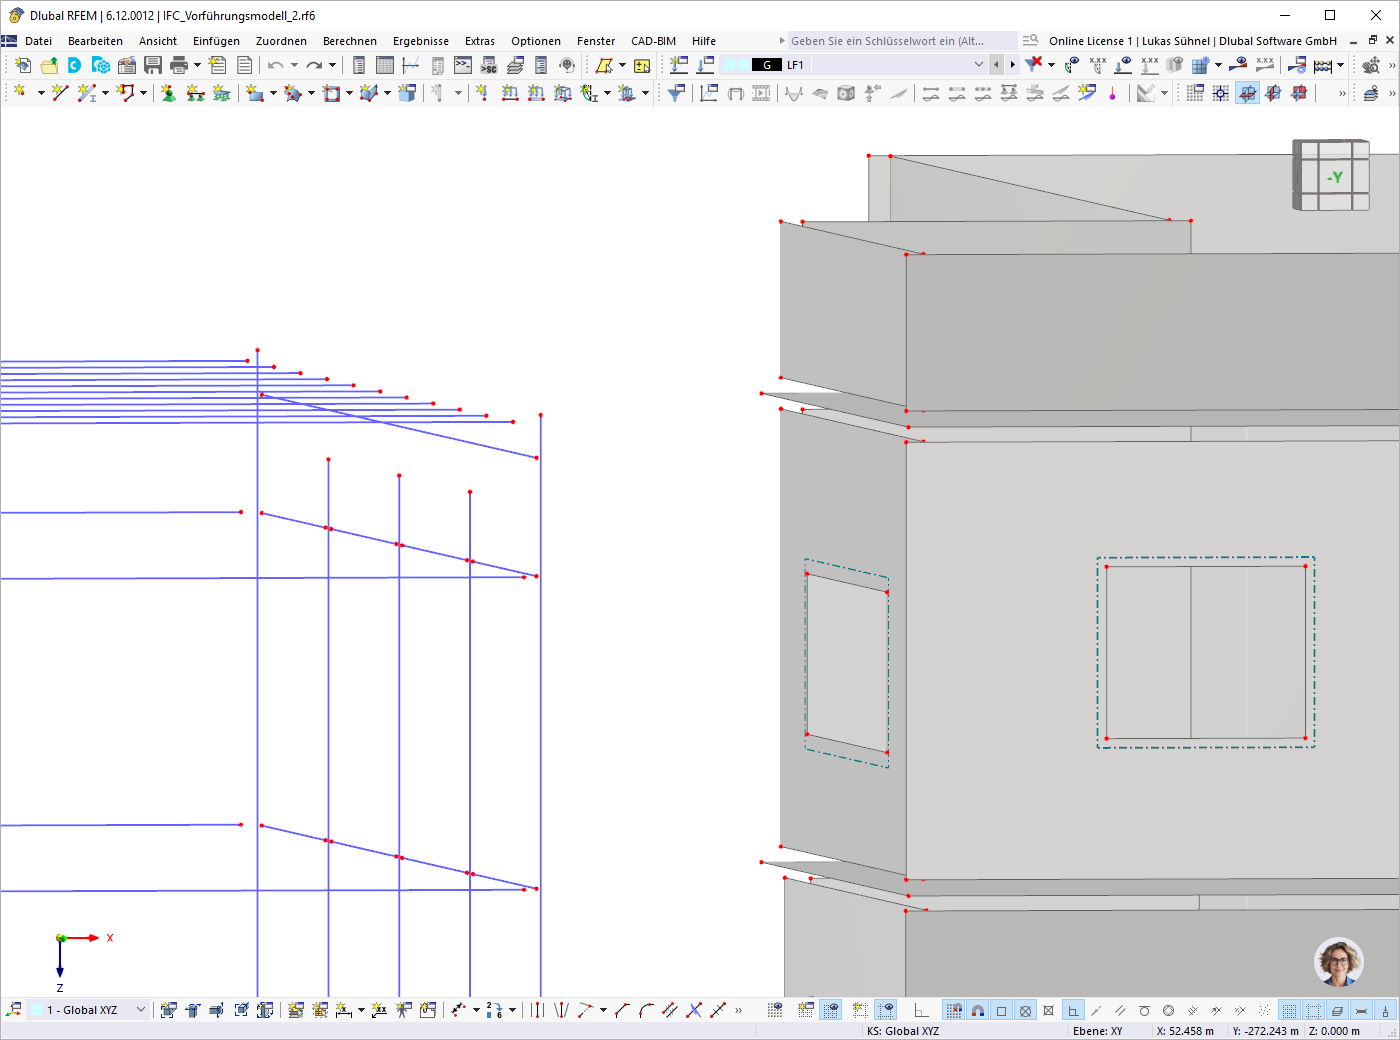Screen dimensions: 1400x1040
Task: Select the new nodal support tool
Action: 168,93
